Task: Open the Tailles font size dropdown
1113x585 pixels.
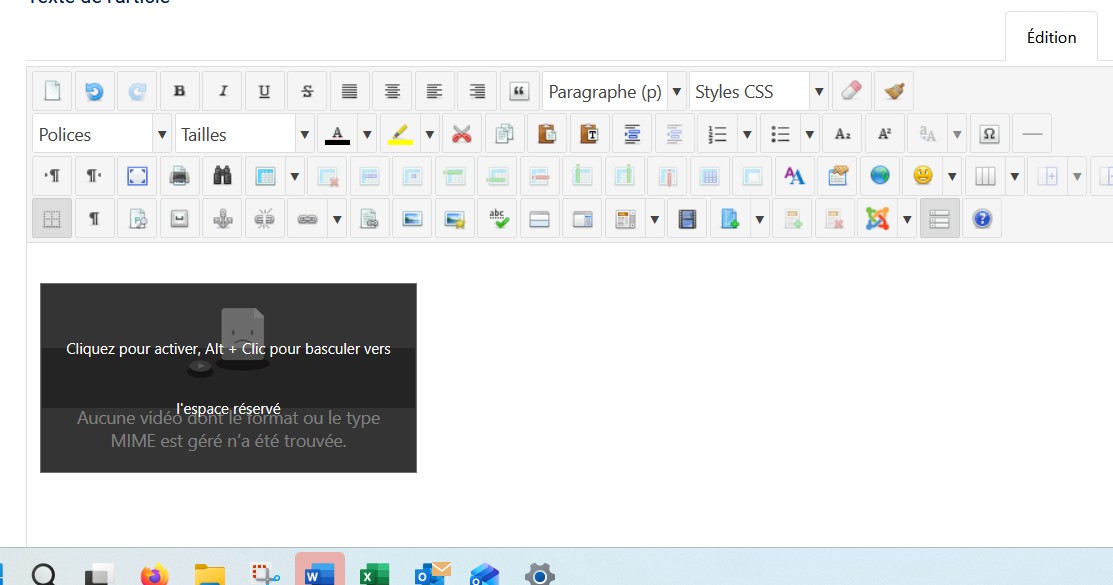Action: click(x=245, y=134)
